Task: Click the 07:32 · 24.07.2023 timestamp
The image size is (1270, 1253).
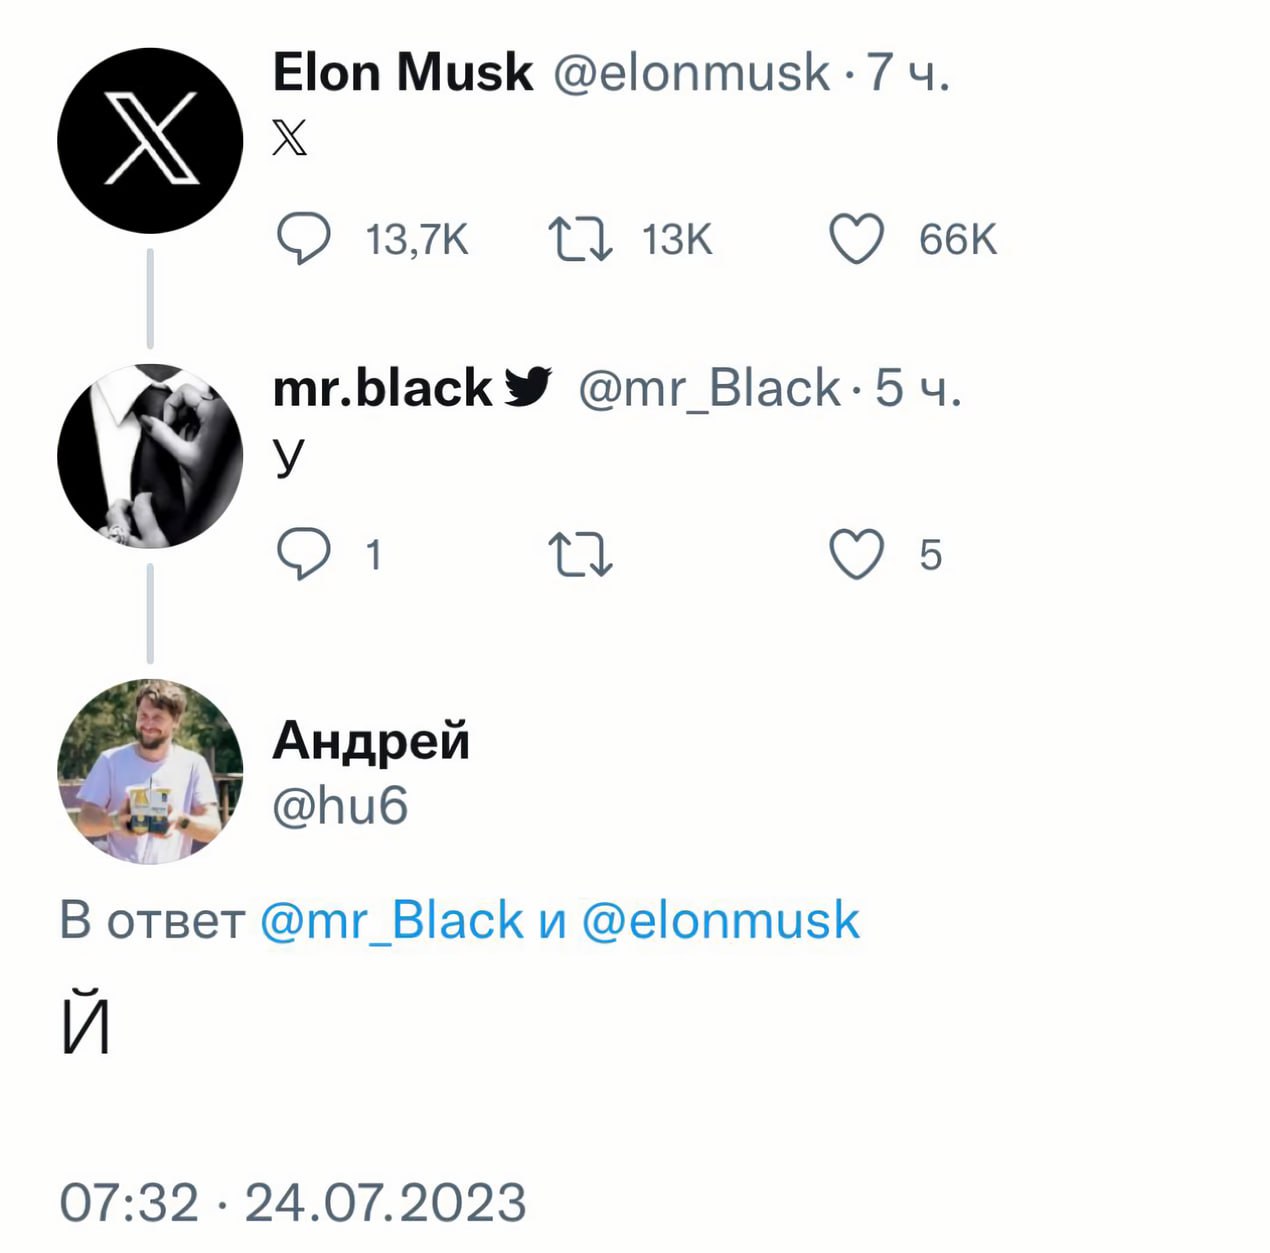Action: tap(292, 1202)
